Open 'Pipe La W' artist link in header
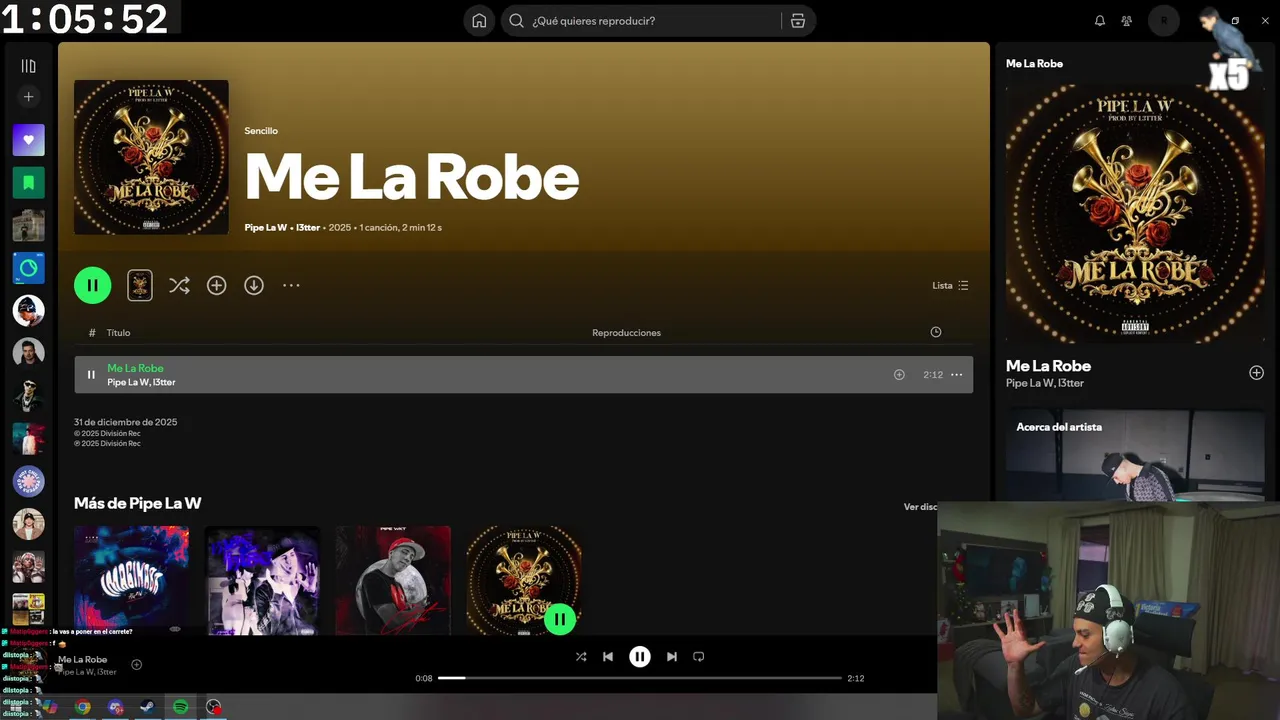The width and height of the screenshot is (1280, 720). [x=266, y=228]
